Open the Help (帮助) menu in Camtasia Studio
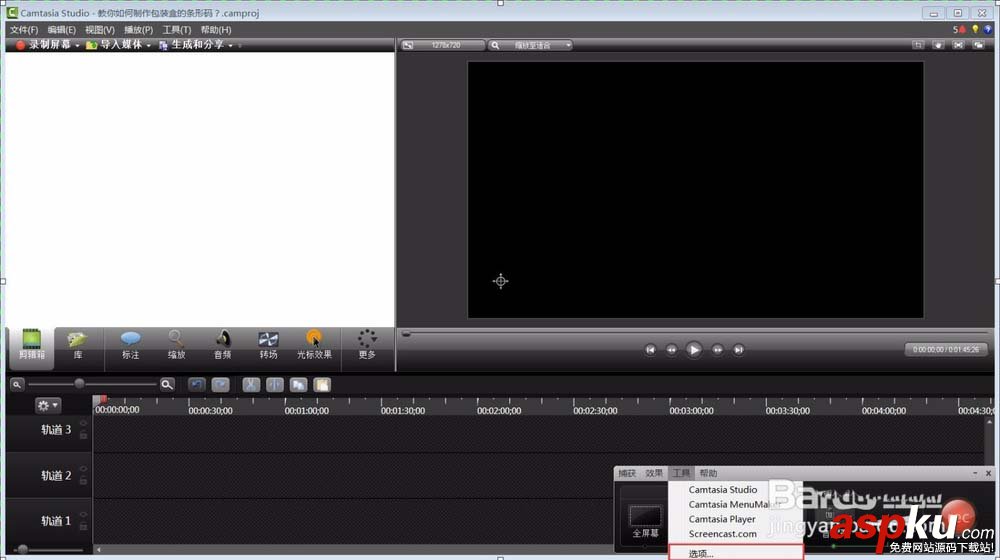This screenshot has width=1000, height=560. (216, 30)
